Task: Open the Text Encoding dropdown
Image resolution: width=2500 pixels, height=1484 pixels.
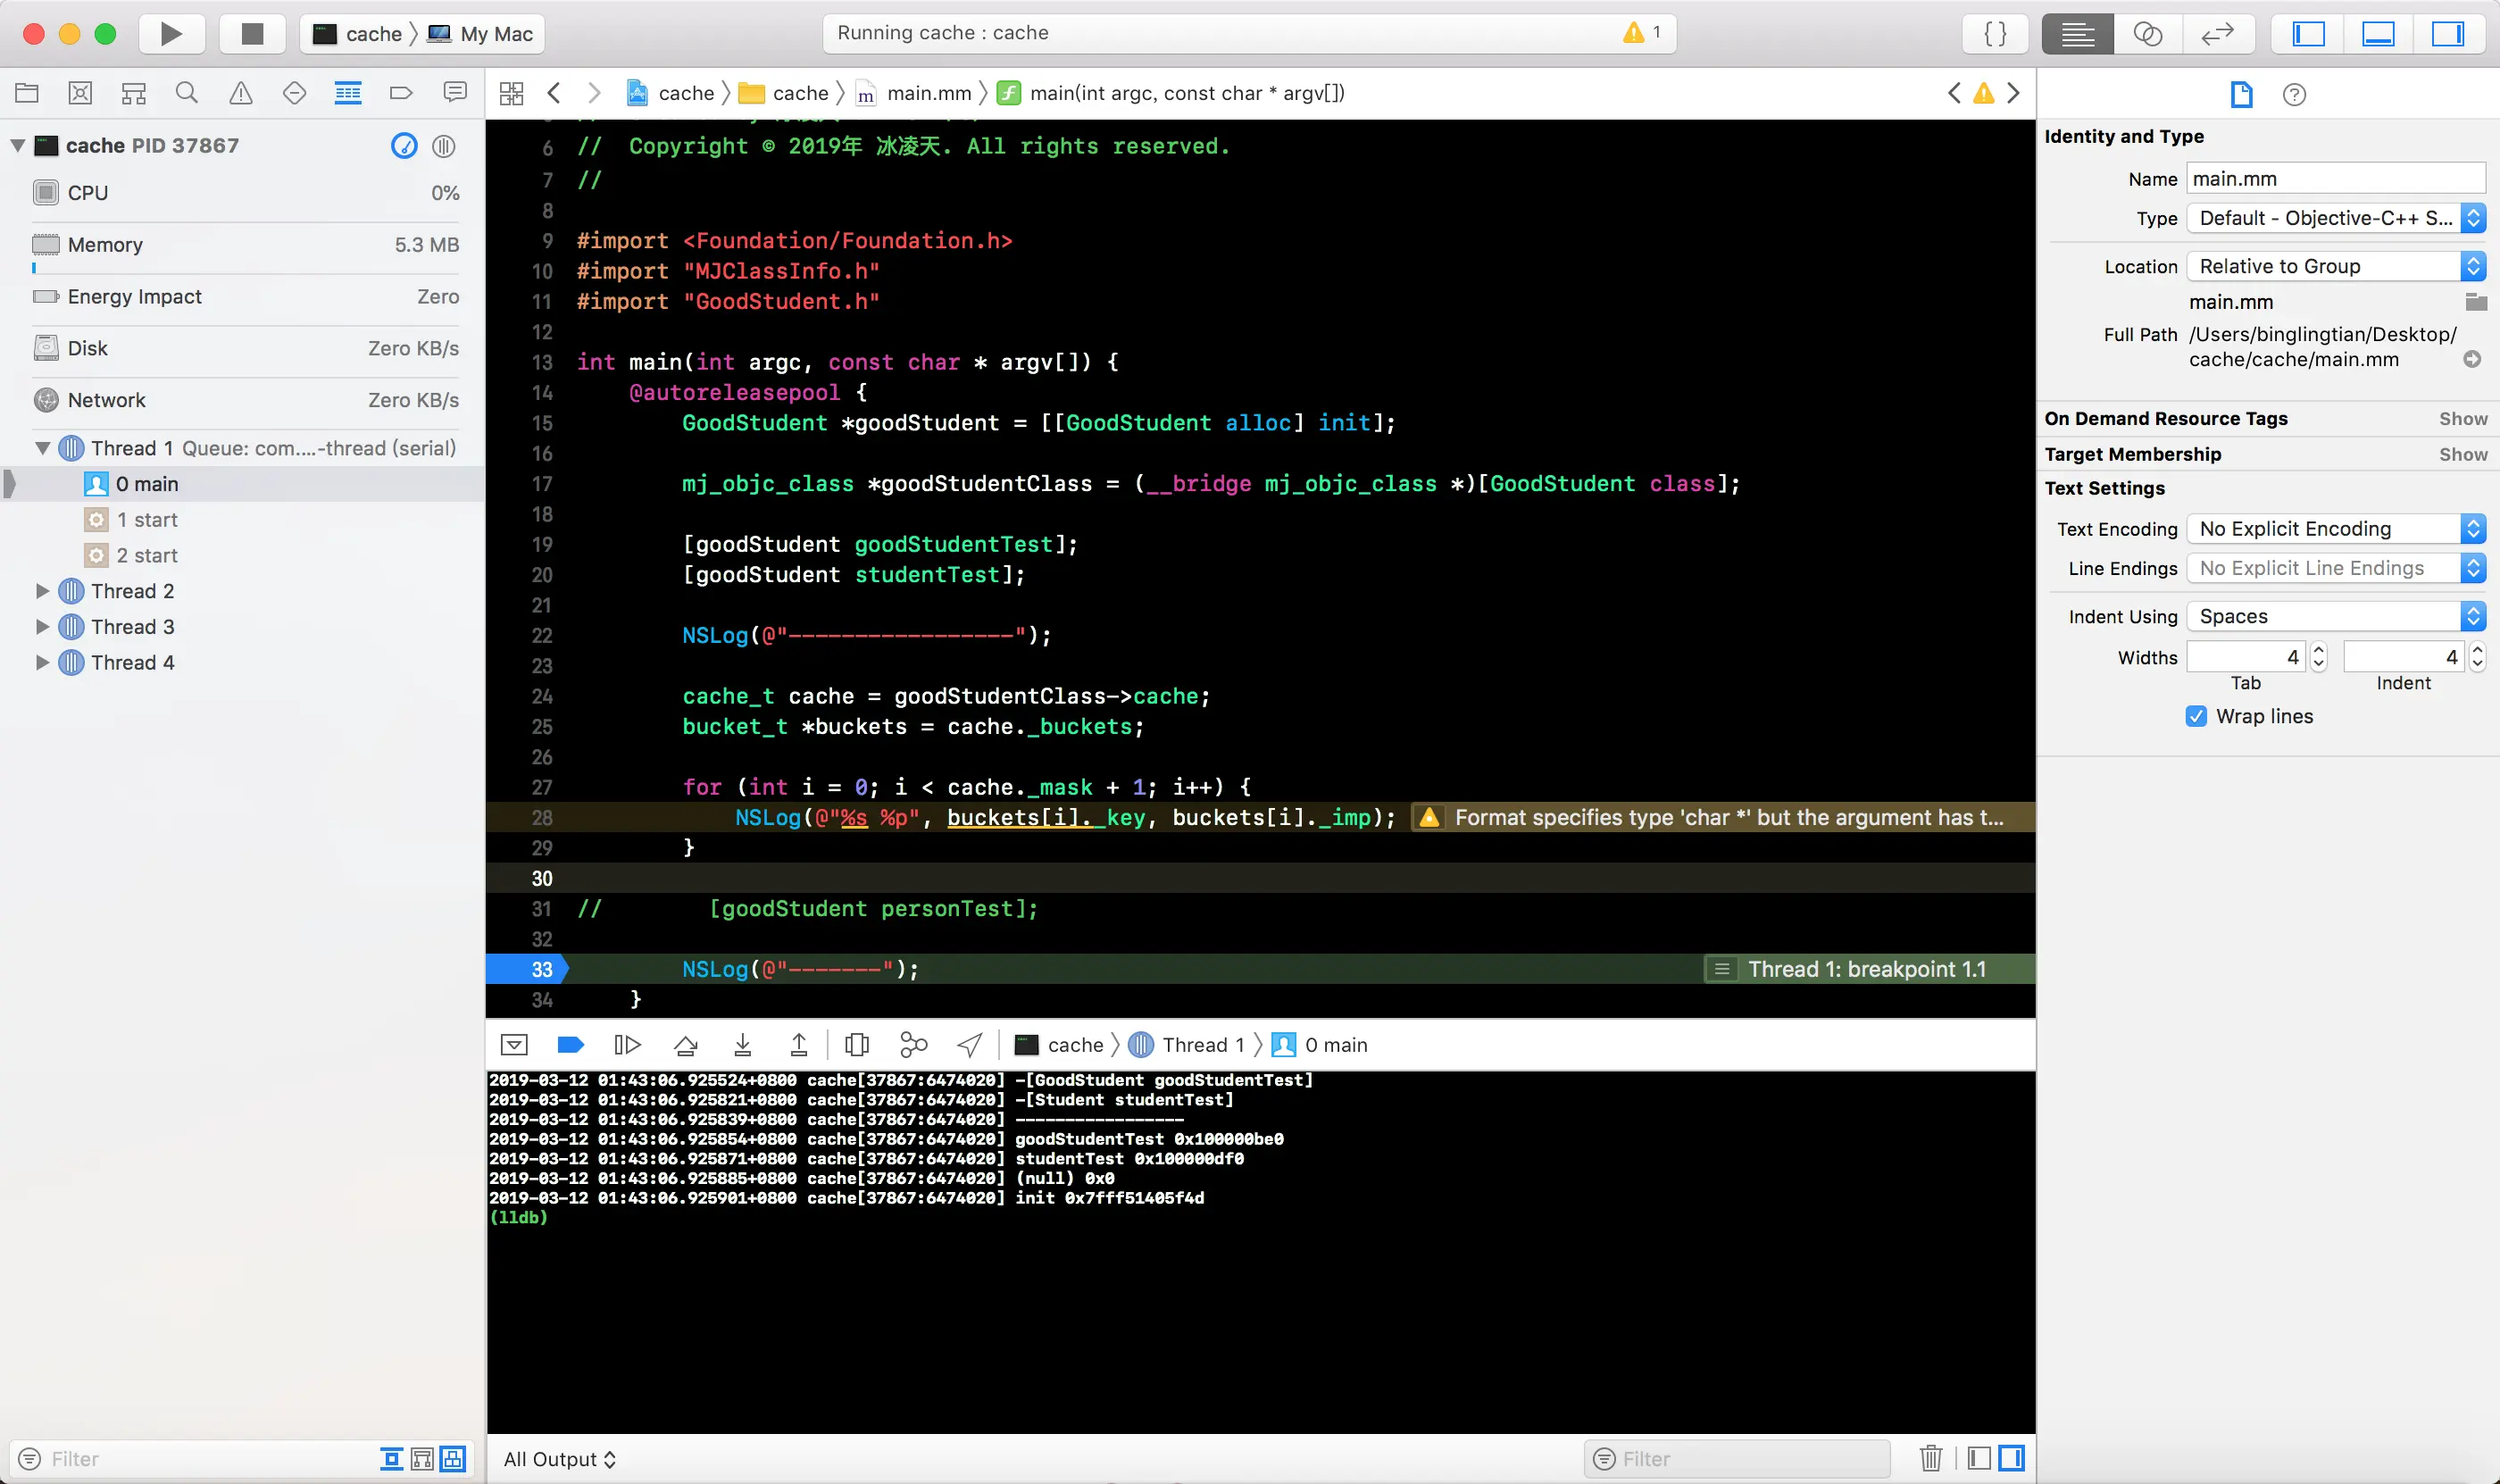Action: [2335, 528]
